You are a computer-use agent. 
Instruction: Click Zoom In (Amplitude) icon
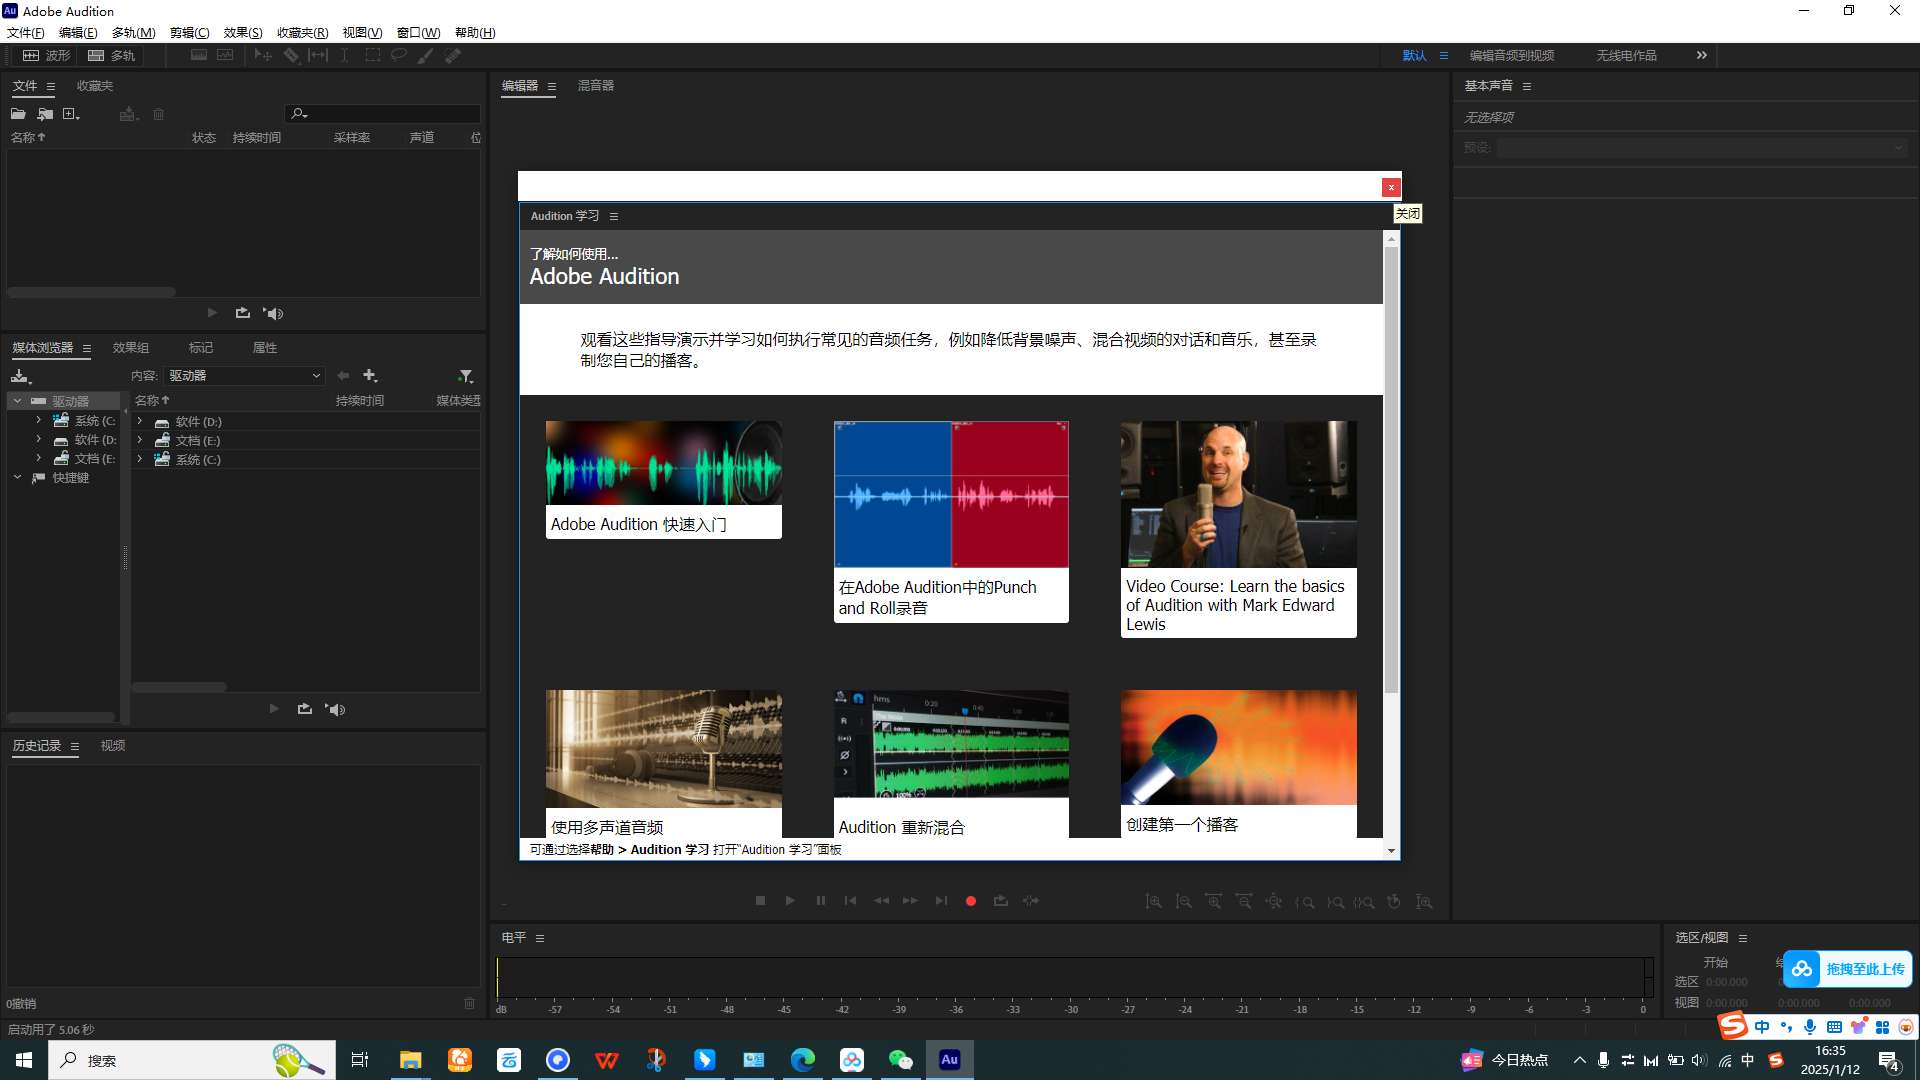[1153, 902]
